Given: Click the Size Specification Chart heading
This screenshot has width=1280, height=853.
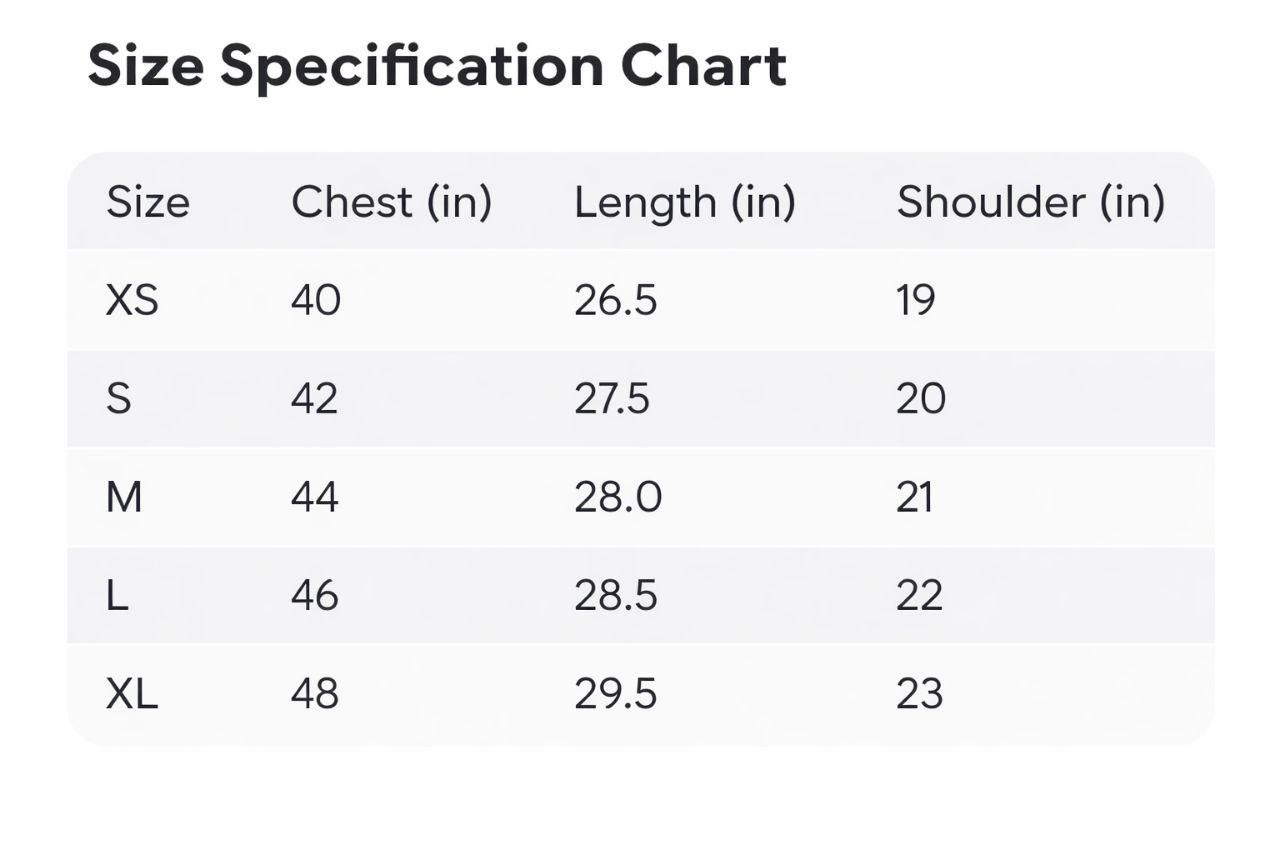Looking at the screenshot, I should 437,66.
